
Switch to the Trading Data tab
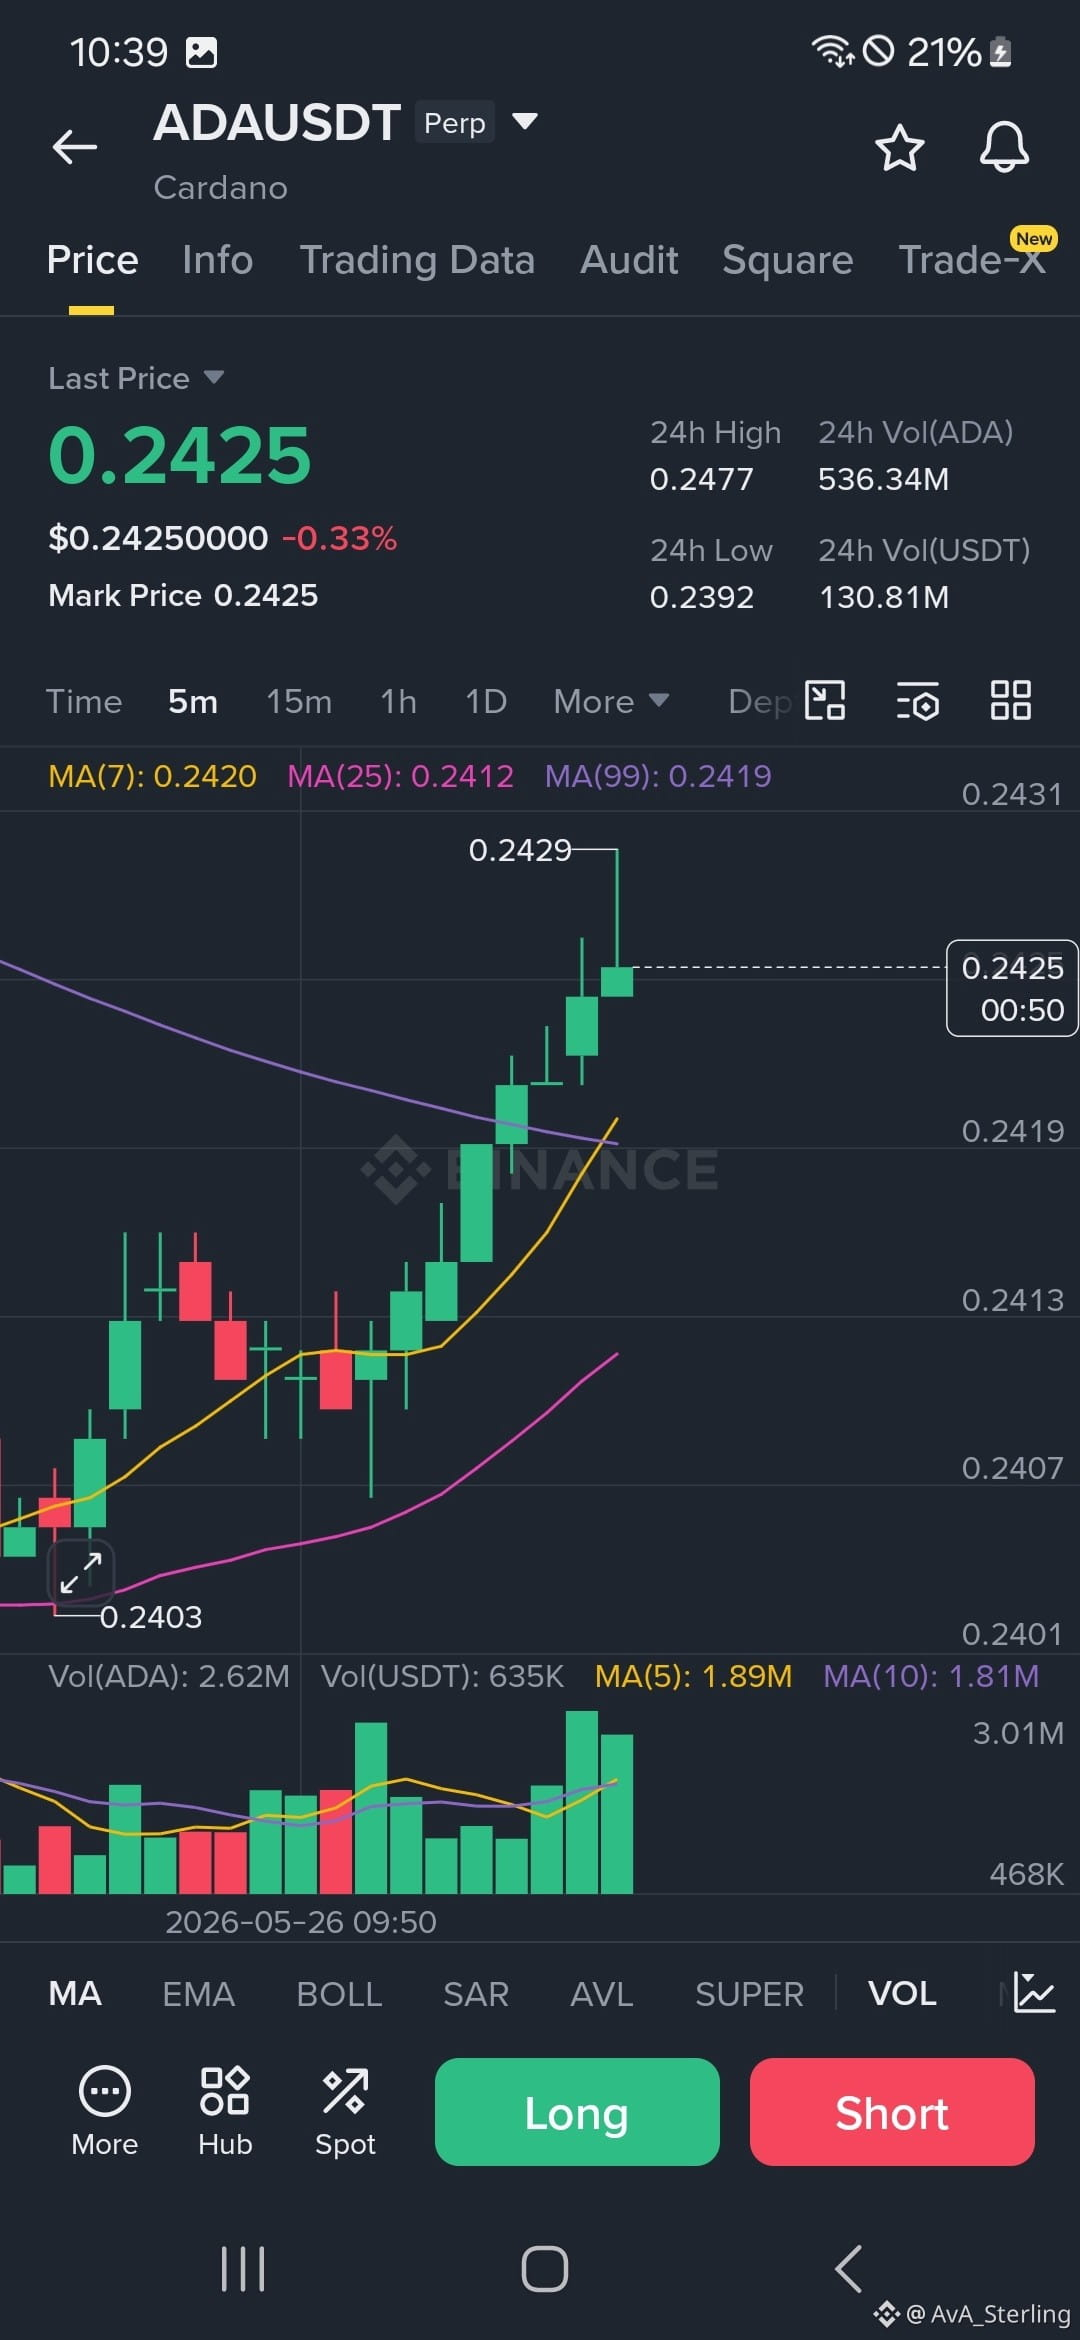point(417,260)
